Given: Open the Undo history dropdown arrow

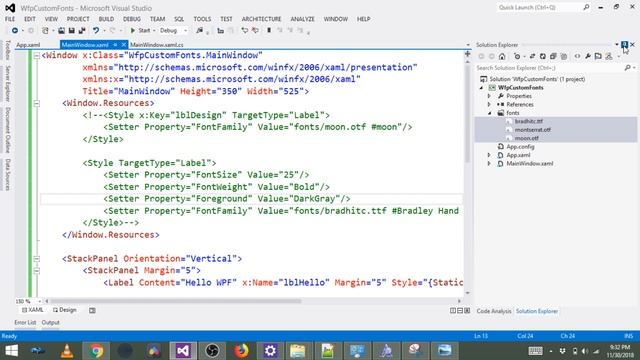Looking at the screenshot, I should tap(104, 31).
